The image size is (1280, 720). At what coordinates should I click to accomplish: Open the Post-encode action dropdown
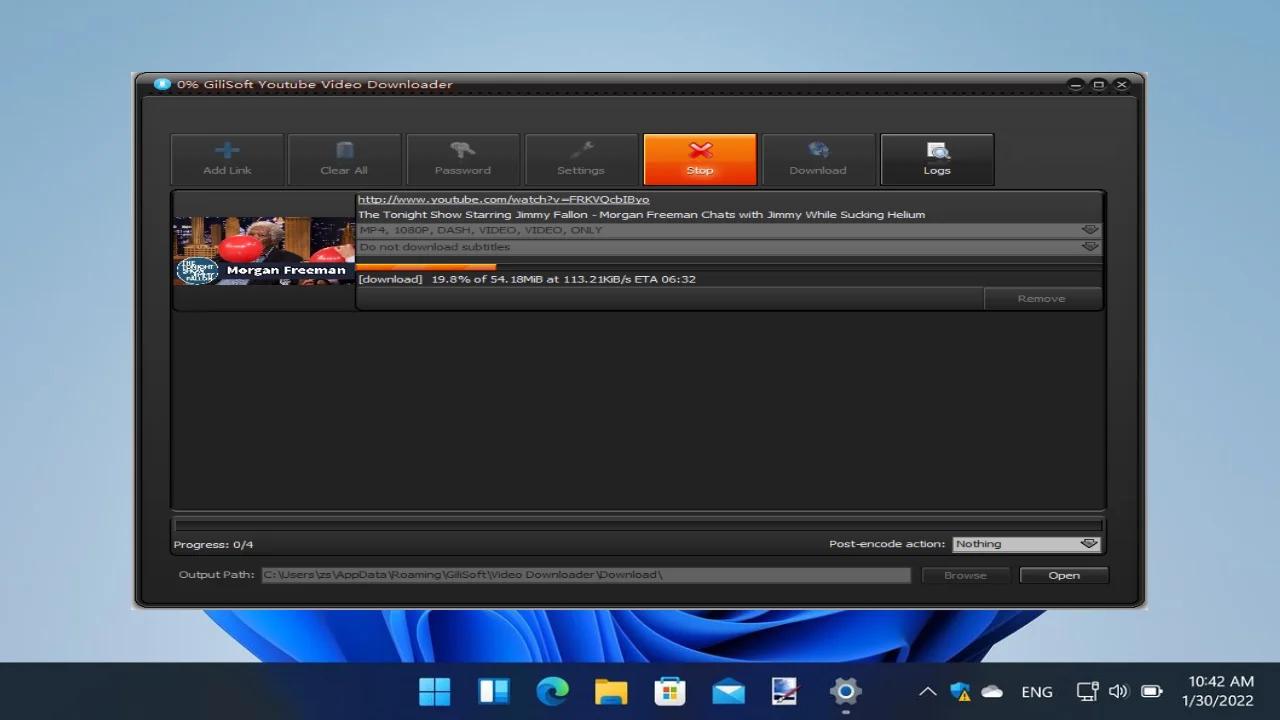[1026, 544]
